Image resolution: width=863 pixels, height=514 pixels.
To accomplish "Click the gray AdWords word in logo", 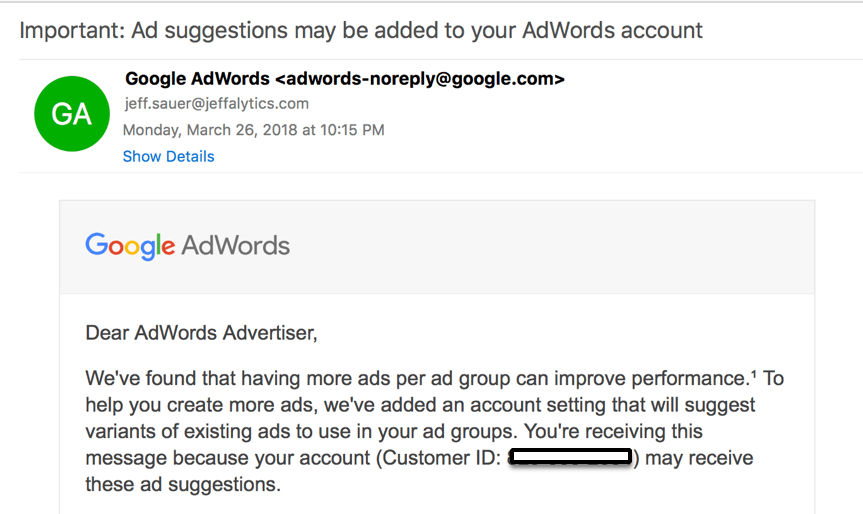I will 236,246.
